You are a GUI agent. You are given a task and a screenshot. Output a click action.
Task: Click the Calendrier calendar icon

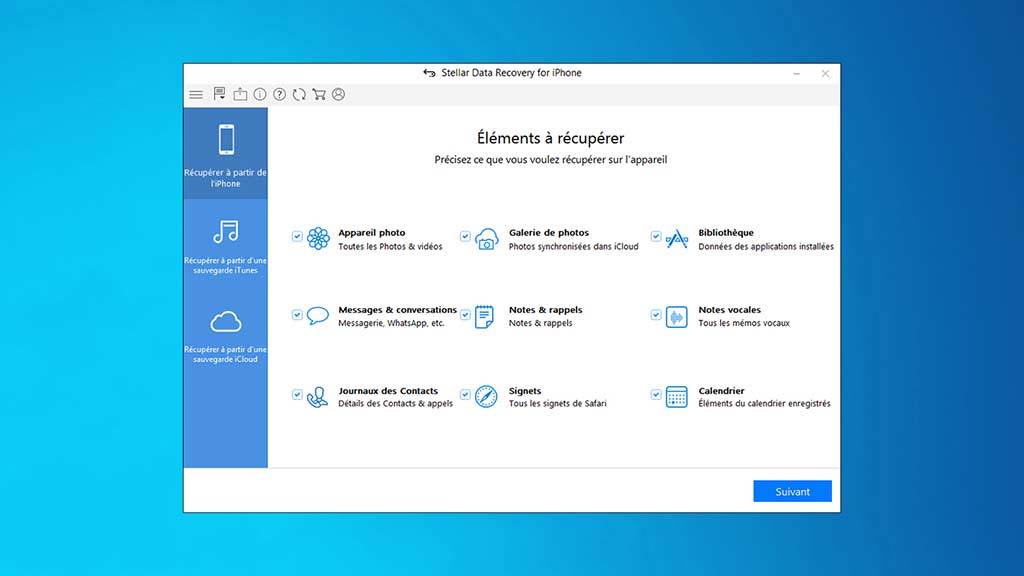coord(677,397)
